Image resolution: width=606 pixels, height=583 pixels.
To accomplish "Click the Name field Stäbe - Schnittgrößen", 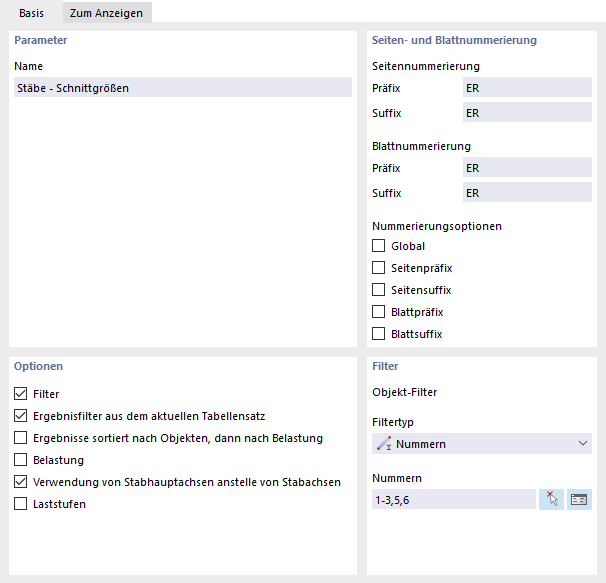I will 183,88.
